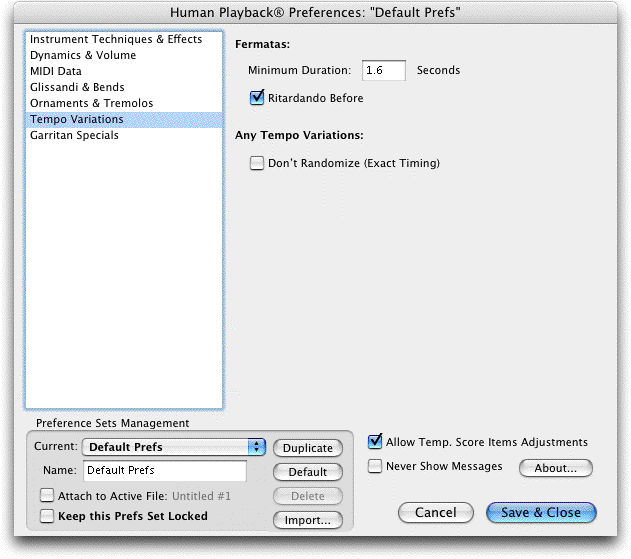Open the Current preference set dropdown
The height and width of the screenshot is (559, 631).
point(174,447)
